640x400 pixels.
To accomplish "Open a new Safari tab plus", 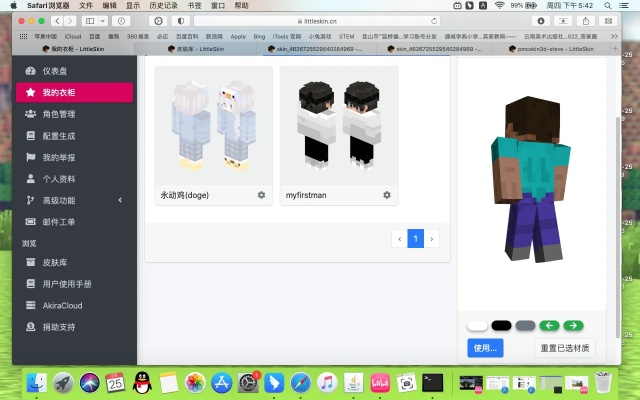I will [615, 49].
